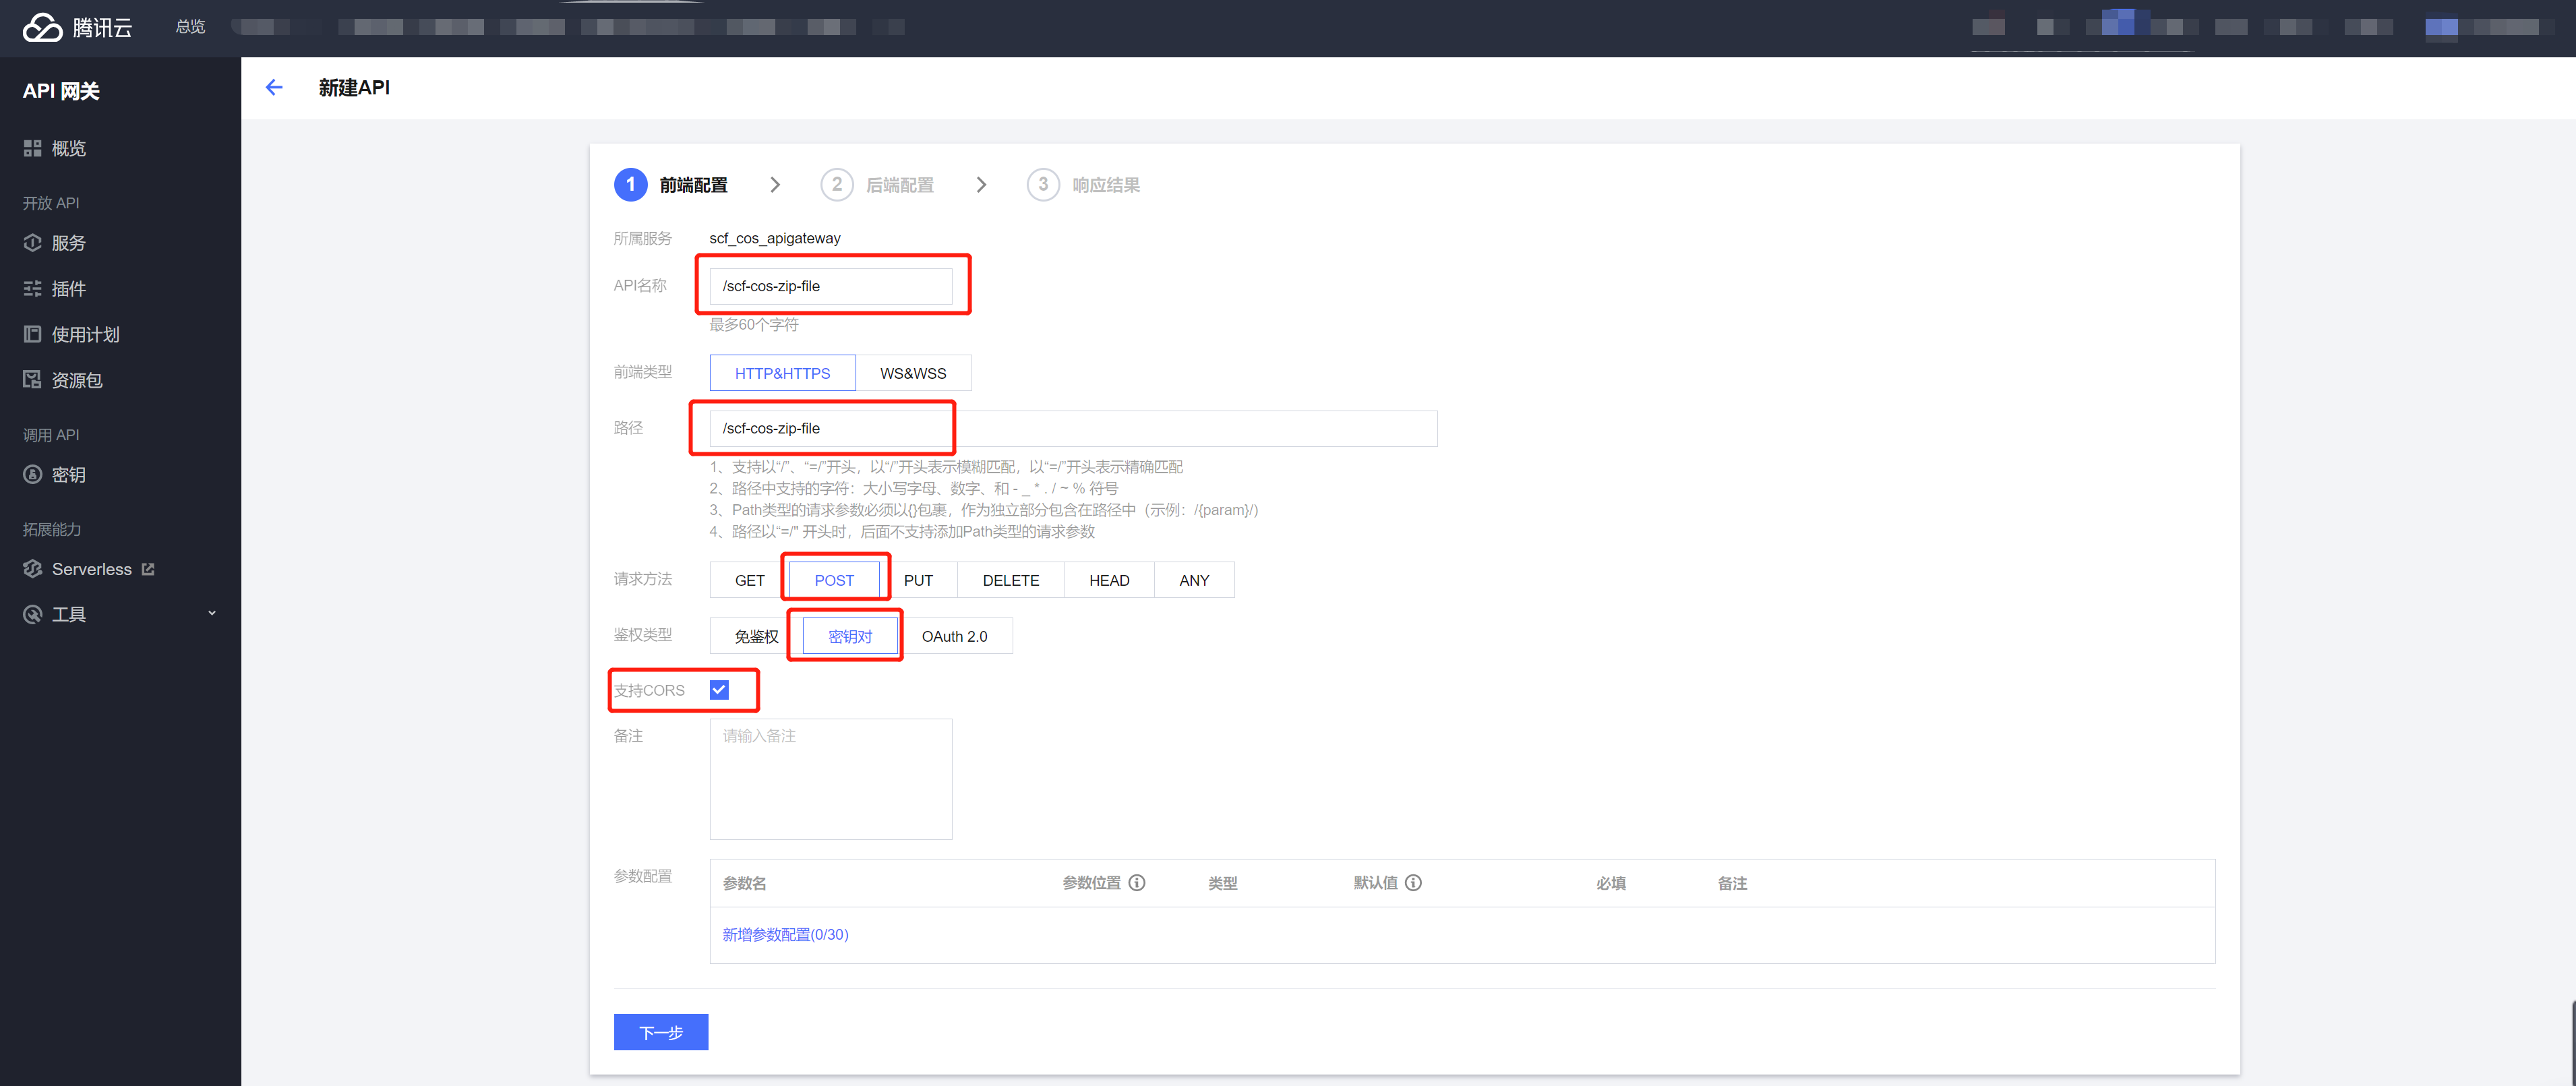Click the info icon next to 默认值
This screenshot has height=1086, width=2576.
(1413, 882)
